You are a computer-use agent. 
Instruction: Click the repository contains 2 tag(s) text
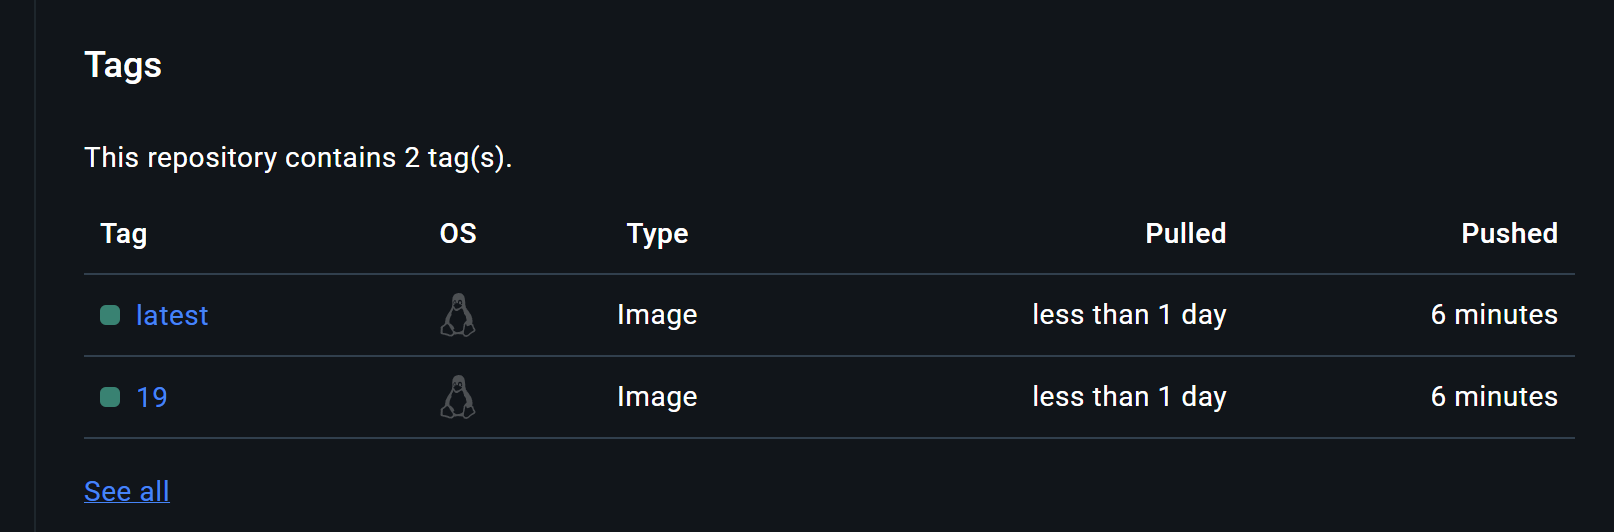(x=298, y=158)
